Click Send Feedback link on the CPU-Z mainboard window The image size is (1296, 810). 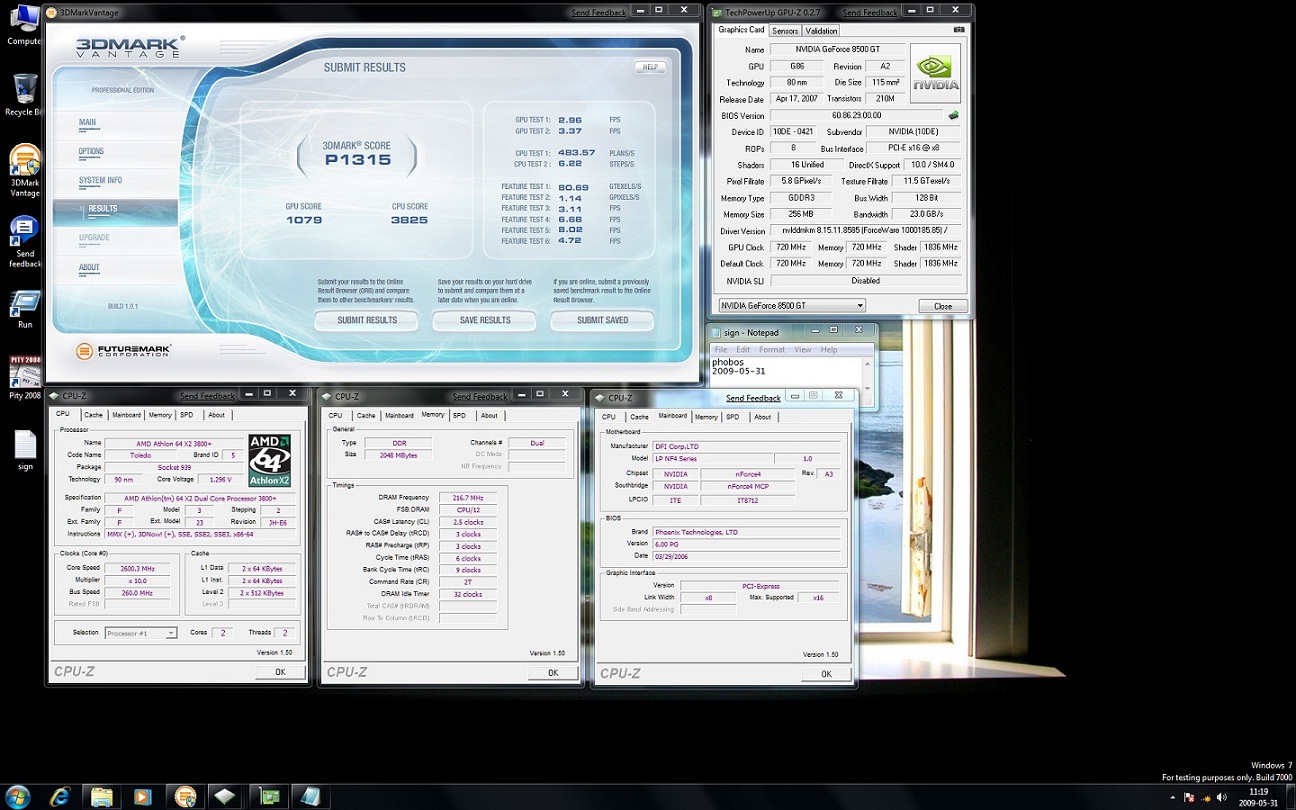753,398
